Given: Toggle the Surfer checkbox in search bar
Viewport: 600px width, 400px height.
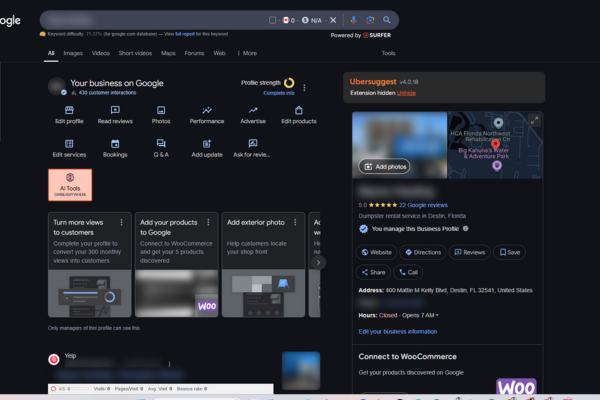Looking at the screenshot, I should tap(272, 20).
